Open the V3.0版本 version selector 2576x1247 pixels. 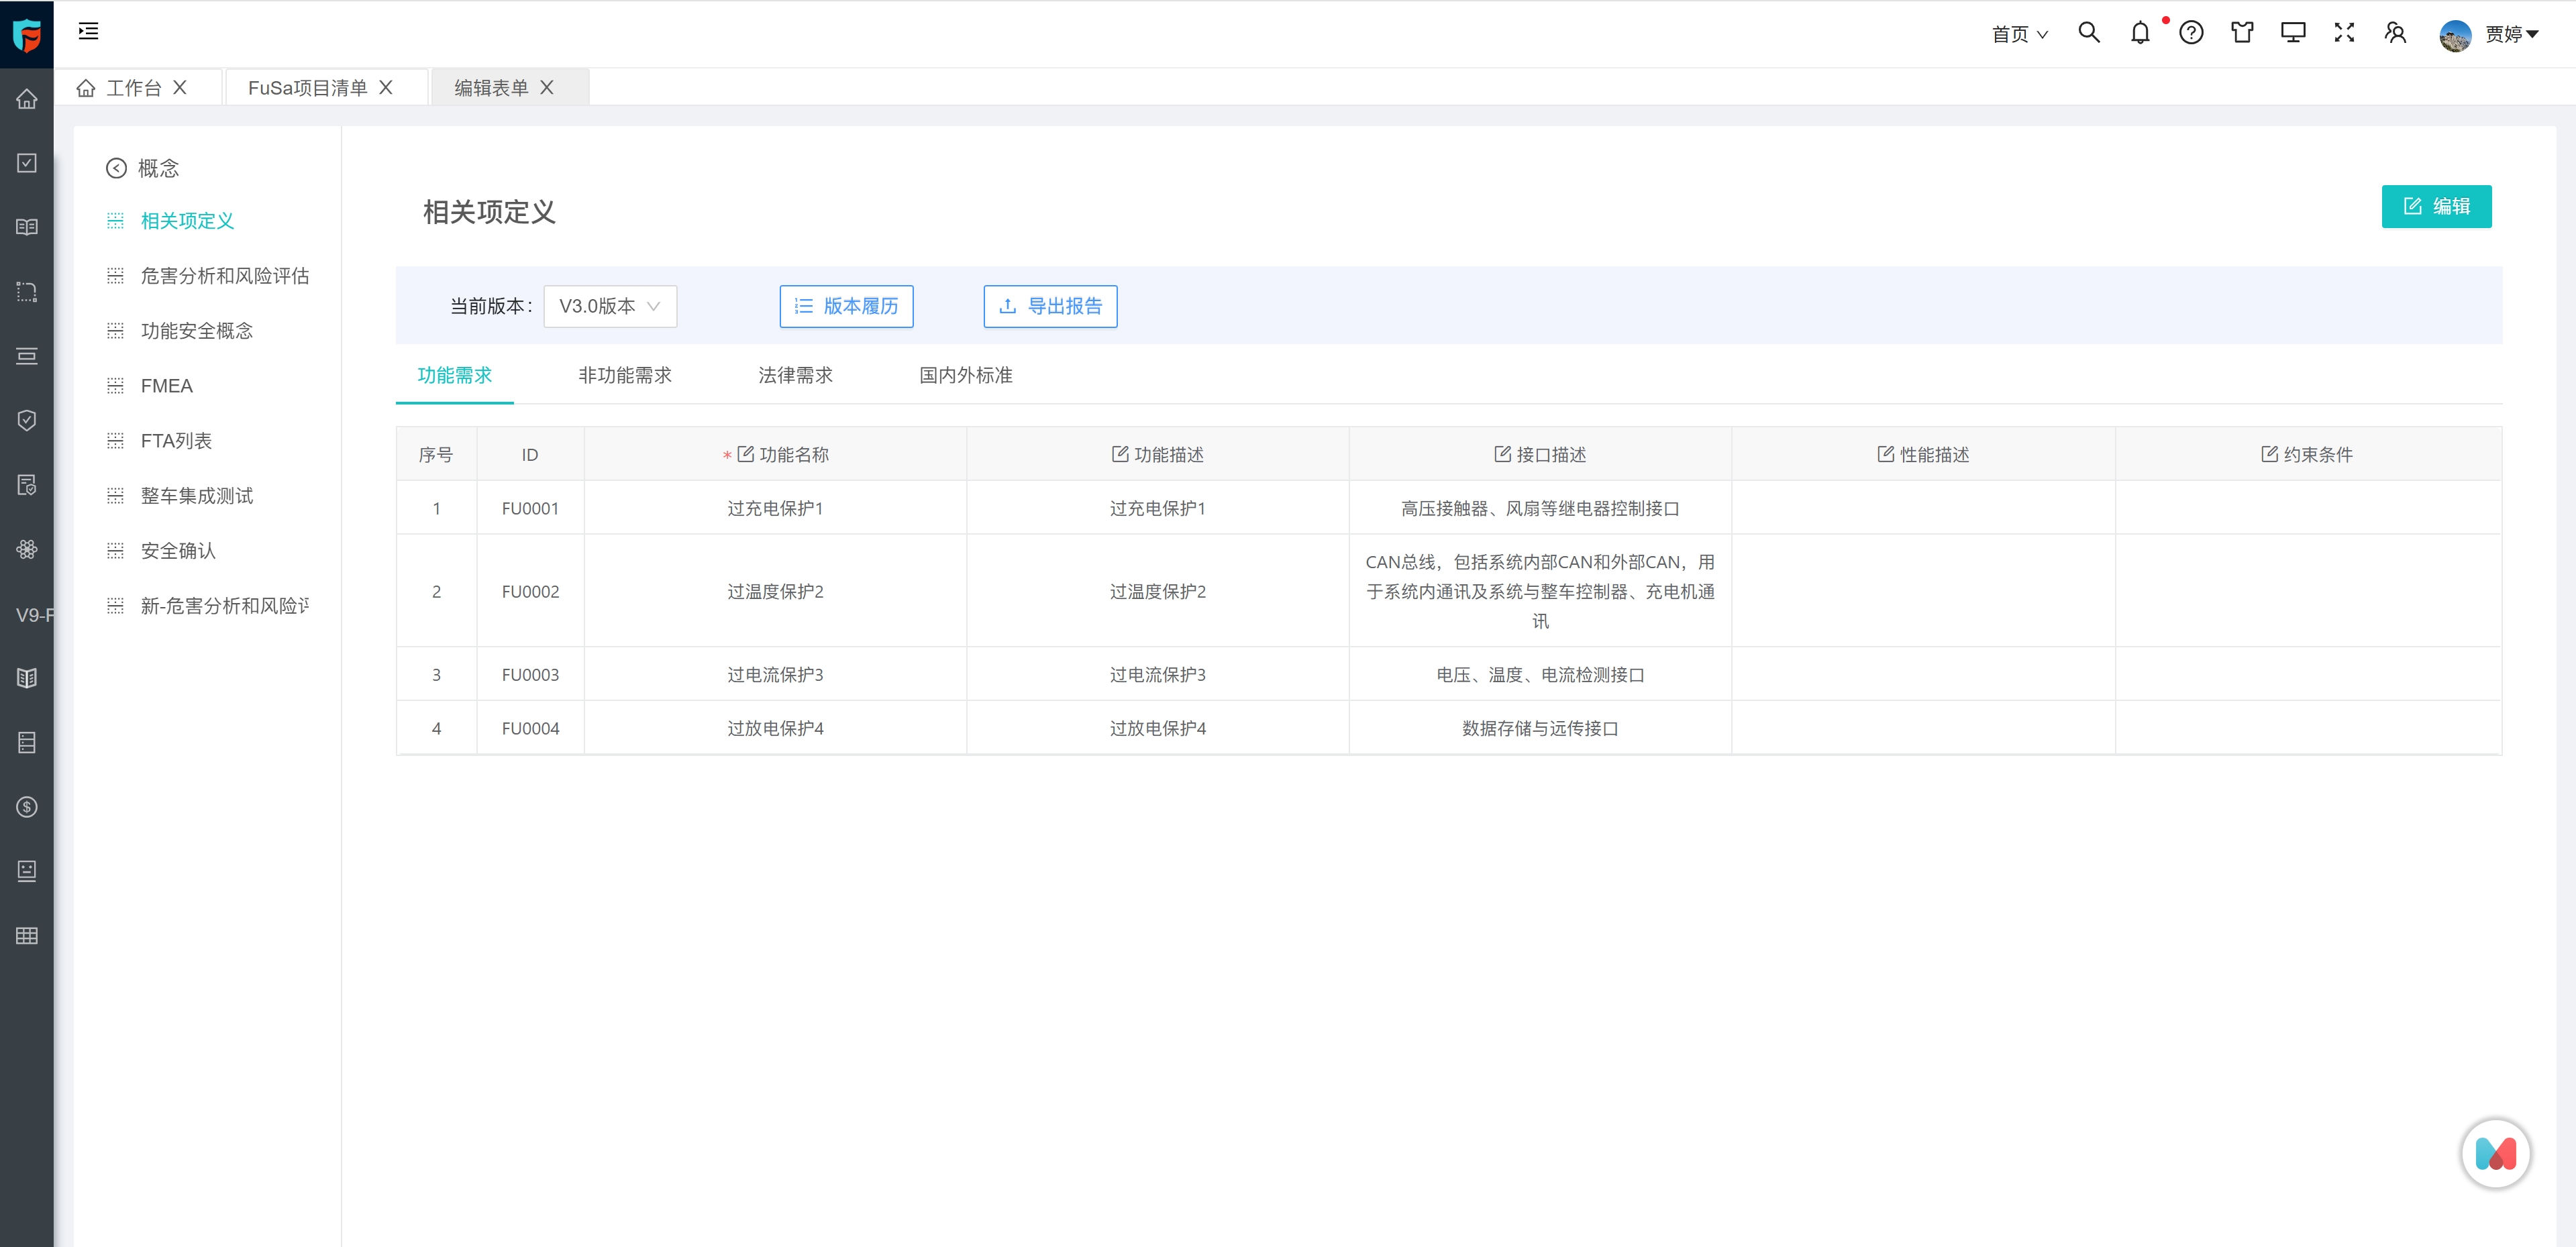pos(610,306)
